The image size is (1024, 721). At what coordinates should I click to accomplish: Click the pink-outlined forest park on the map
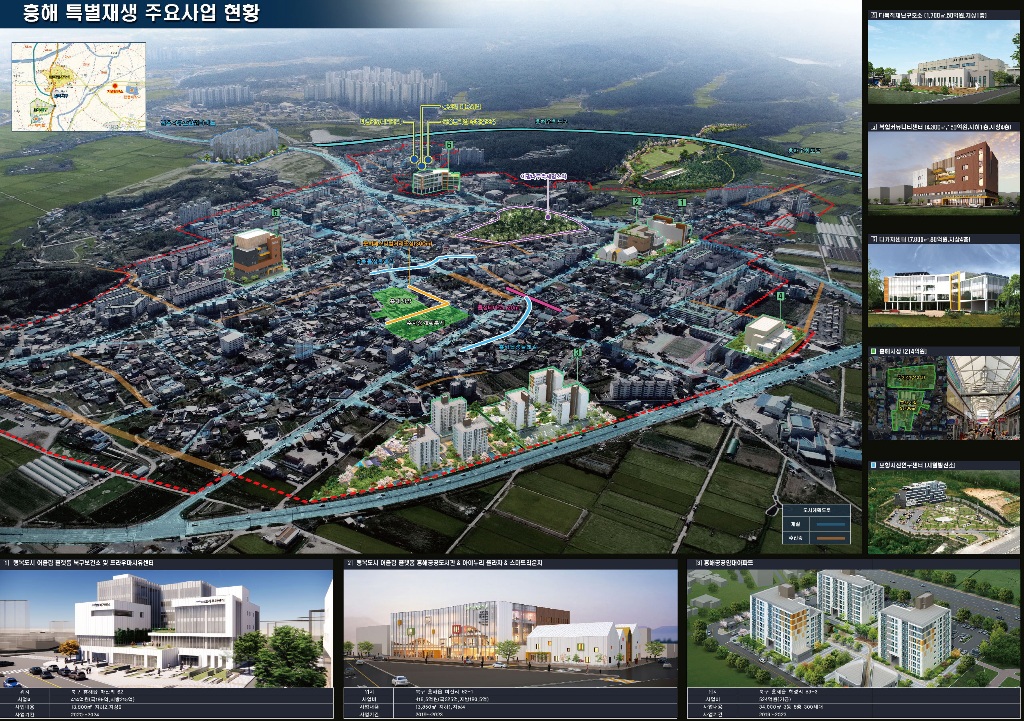pyautogui.click(x=517, y=225)
